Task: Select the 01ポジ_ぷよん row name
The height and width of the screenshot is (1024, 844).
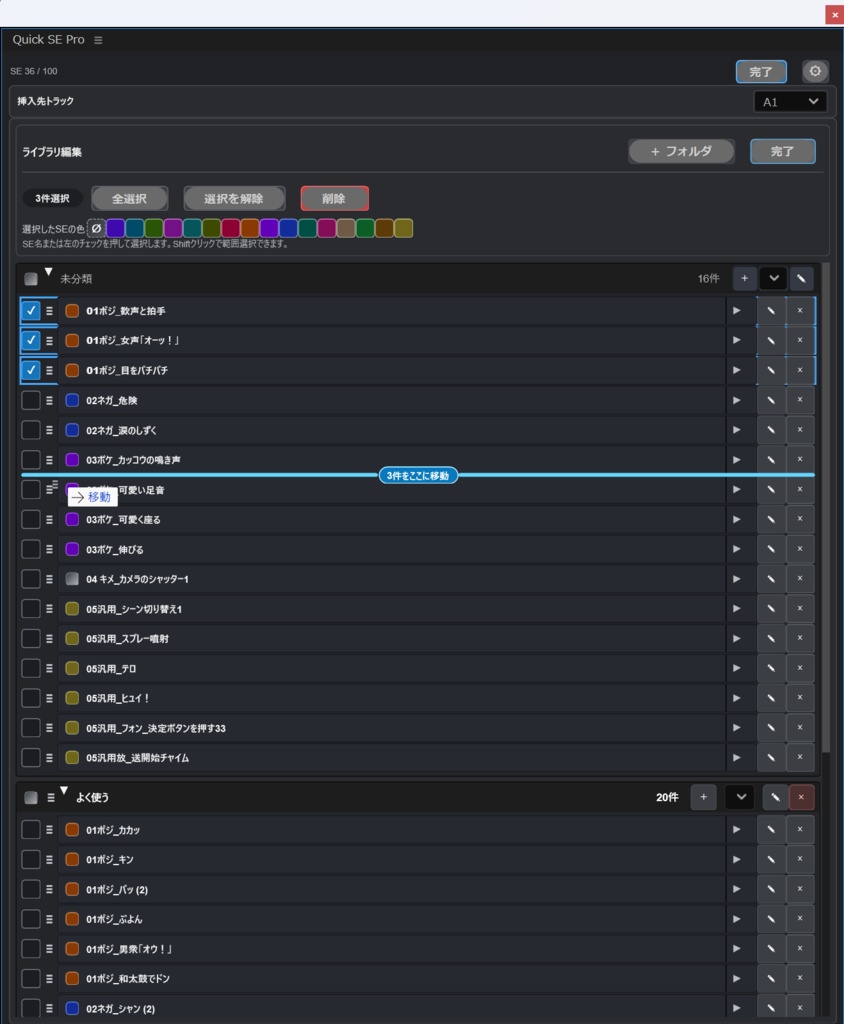Action: tap(114, 919)
